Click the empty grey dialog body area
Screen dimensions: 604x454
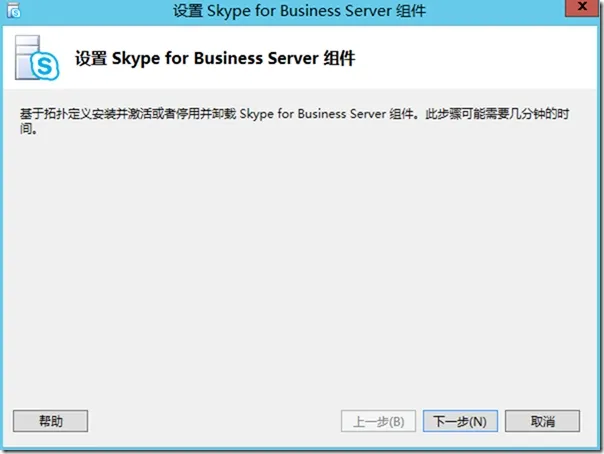(x=300, y=270)
